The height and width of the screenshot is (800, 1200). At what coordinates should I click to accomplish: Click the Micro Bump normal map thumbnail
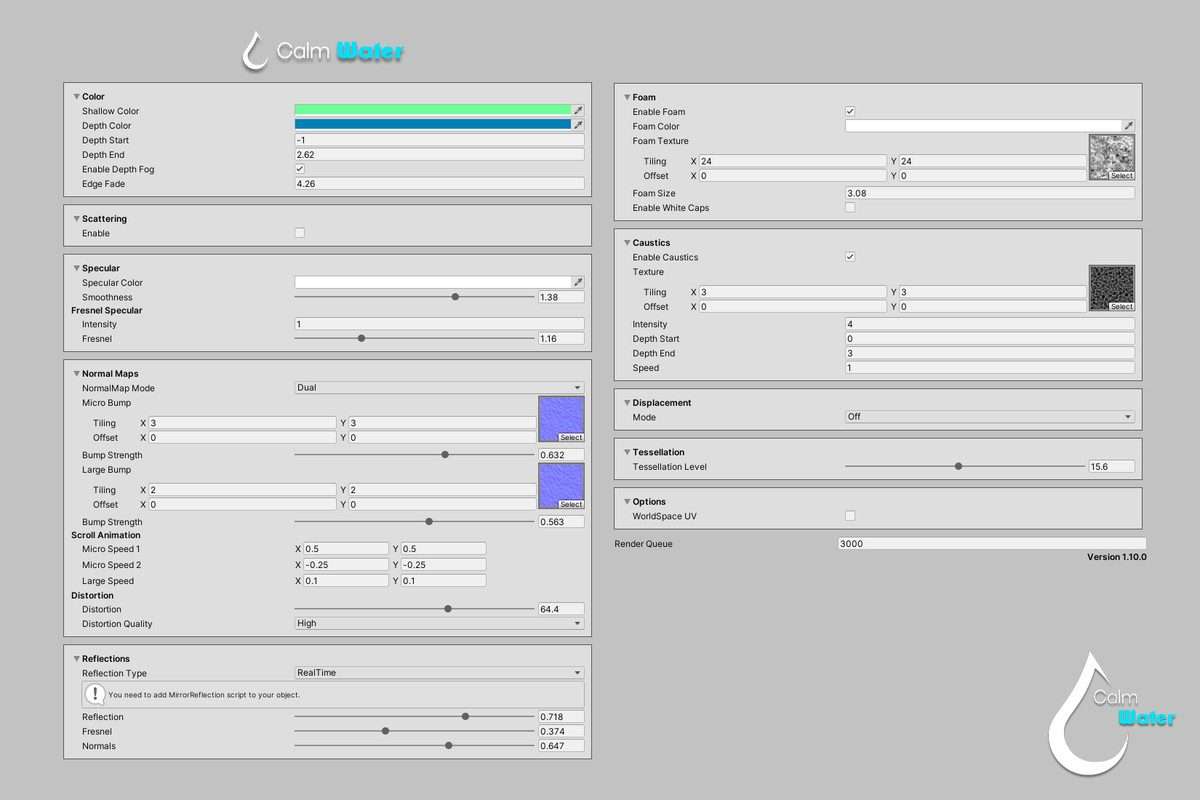tap(561, 419)
